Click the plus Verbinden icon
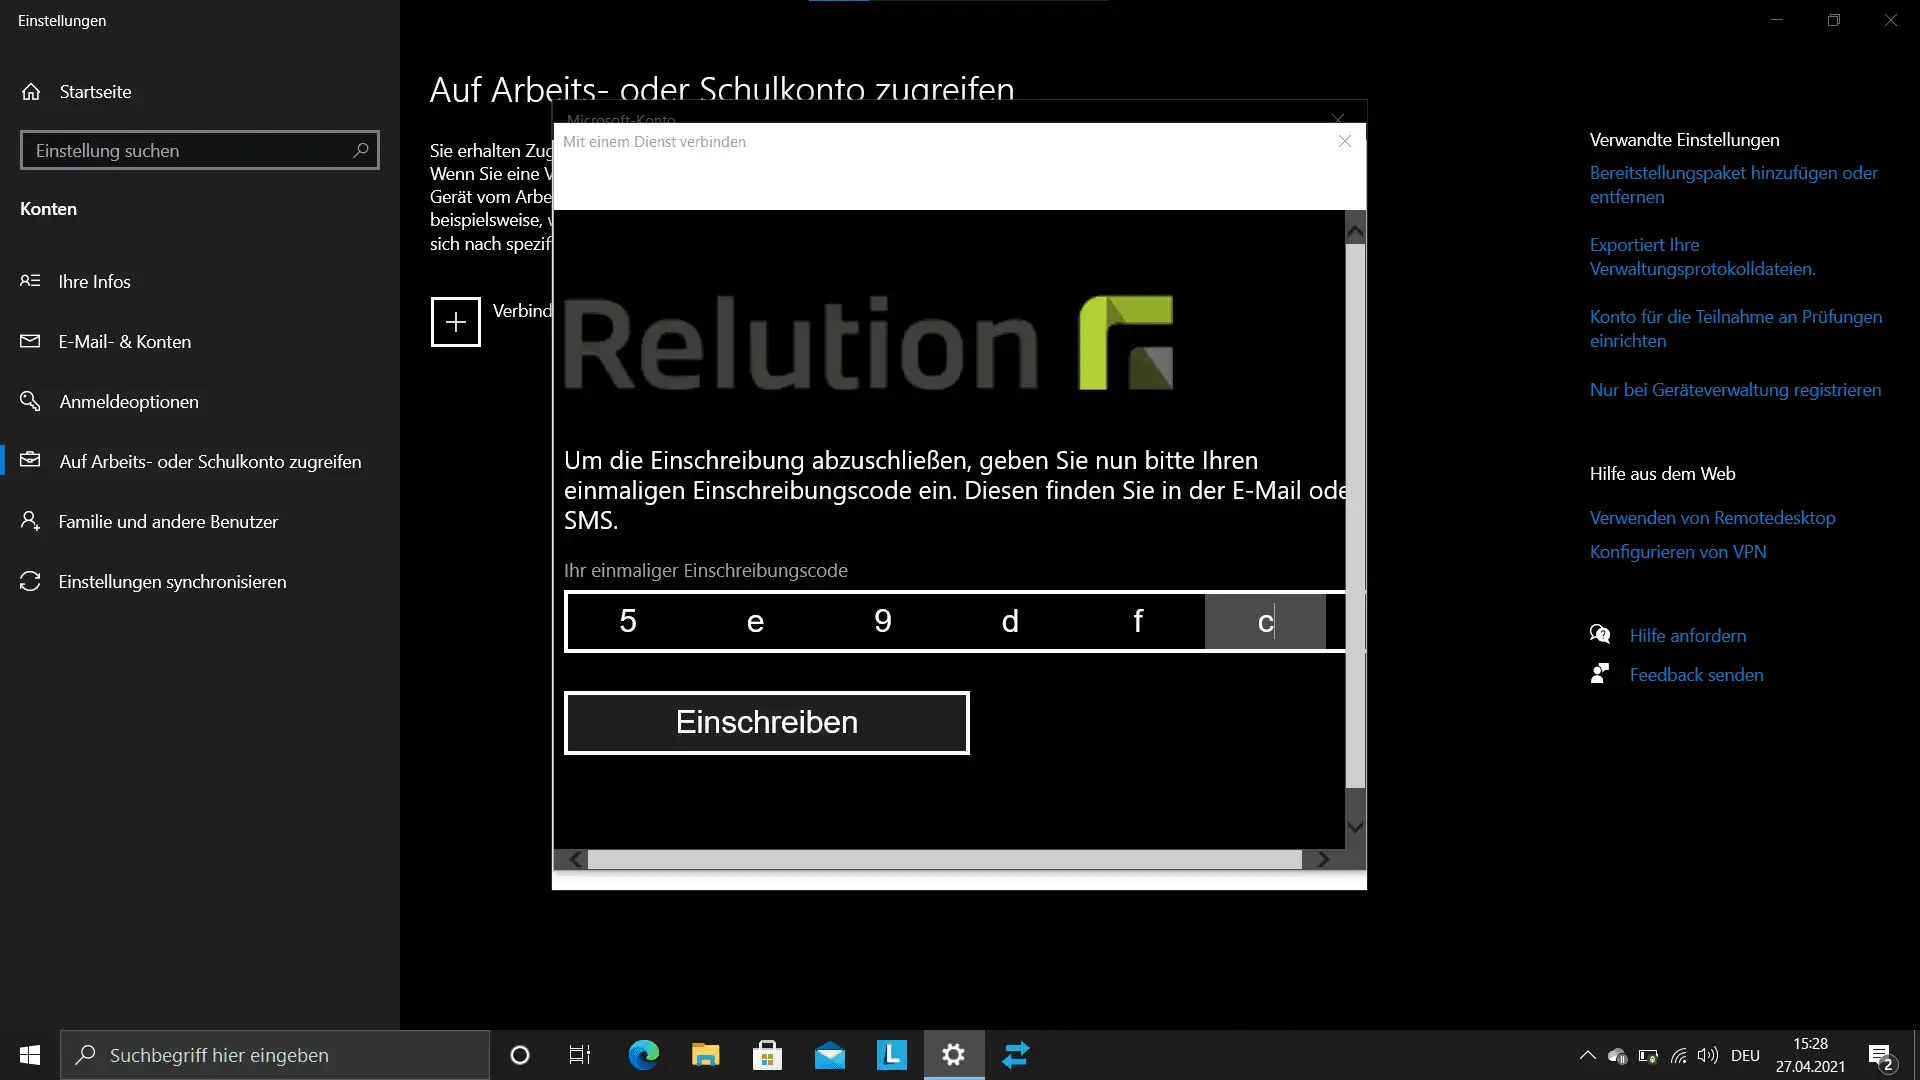This screenshot has width=1920, height=1080. [456, 322]
